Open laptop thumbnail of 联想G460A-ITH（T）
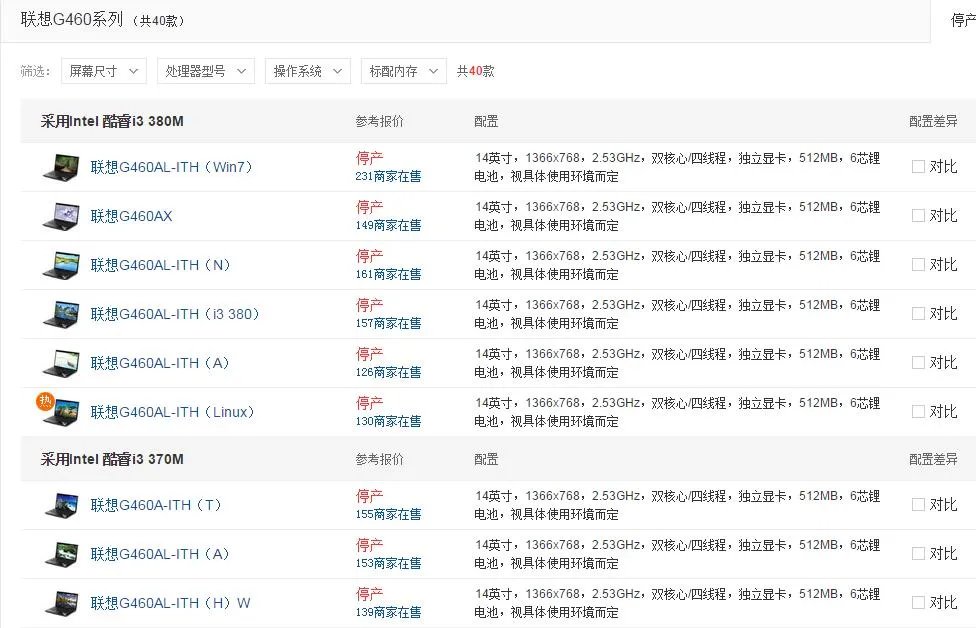This screenshot has width=976, height=628. pyautogui.click(x=61, y=505)
